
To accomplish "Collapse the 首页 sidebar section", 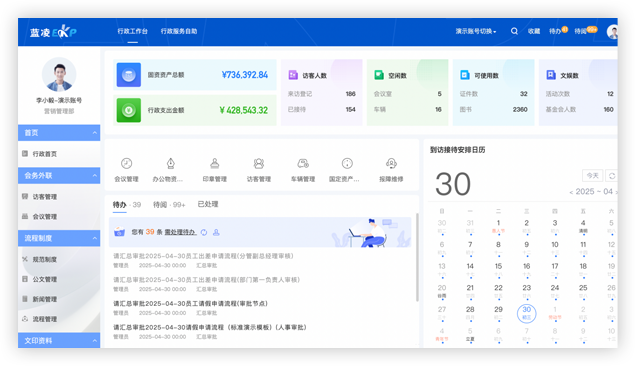I will 94,133.
